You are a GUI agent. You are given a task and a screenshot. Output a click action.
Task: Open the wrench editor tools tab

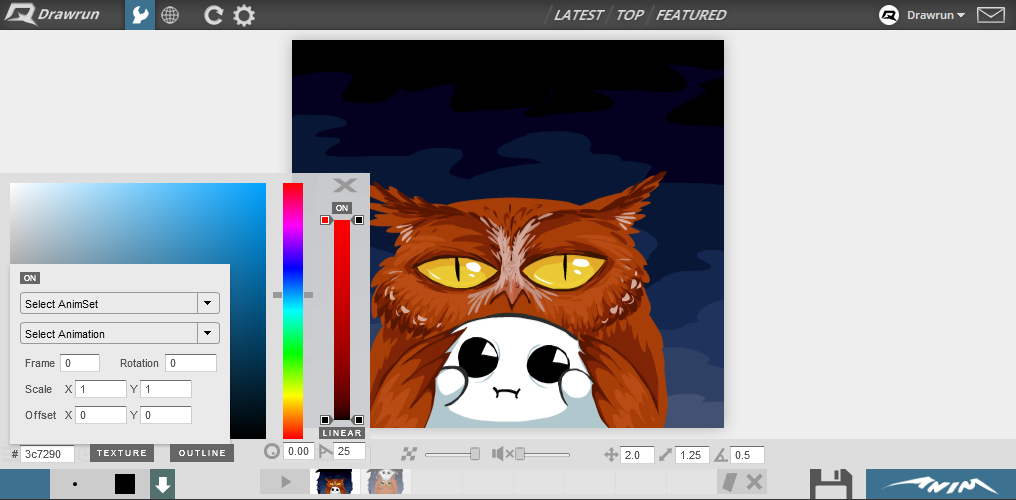pos(140,15)
